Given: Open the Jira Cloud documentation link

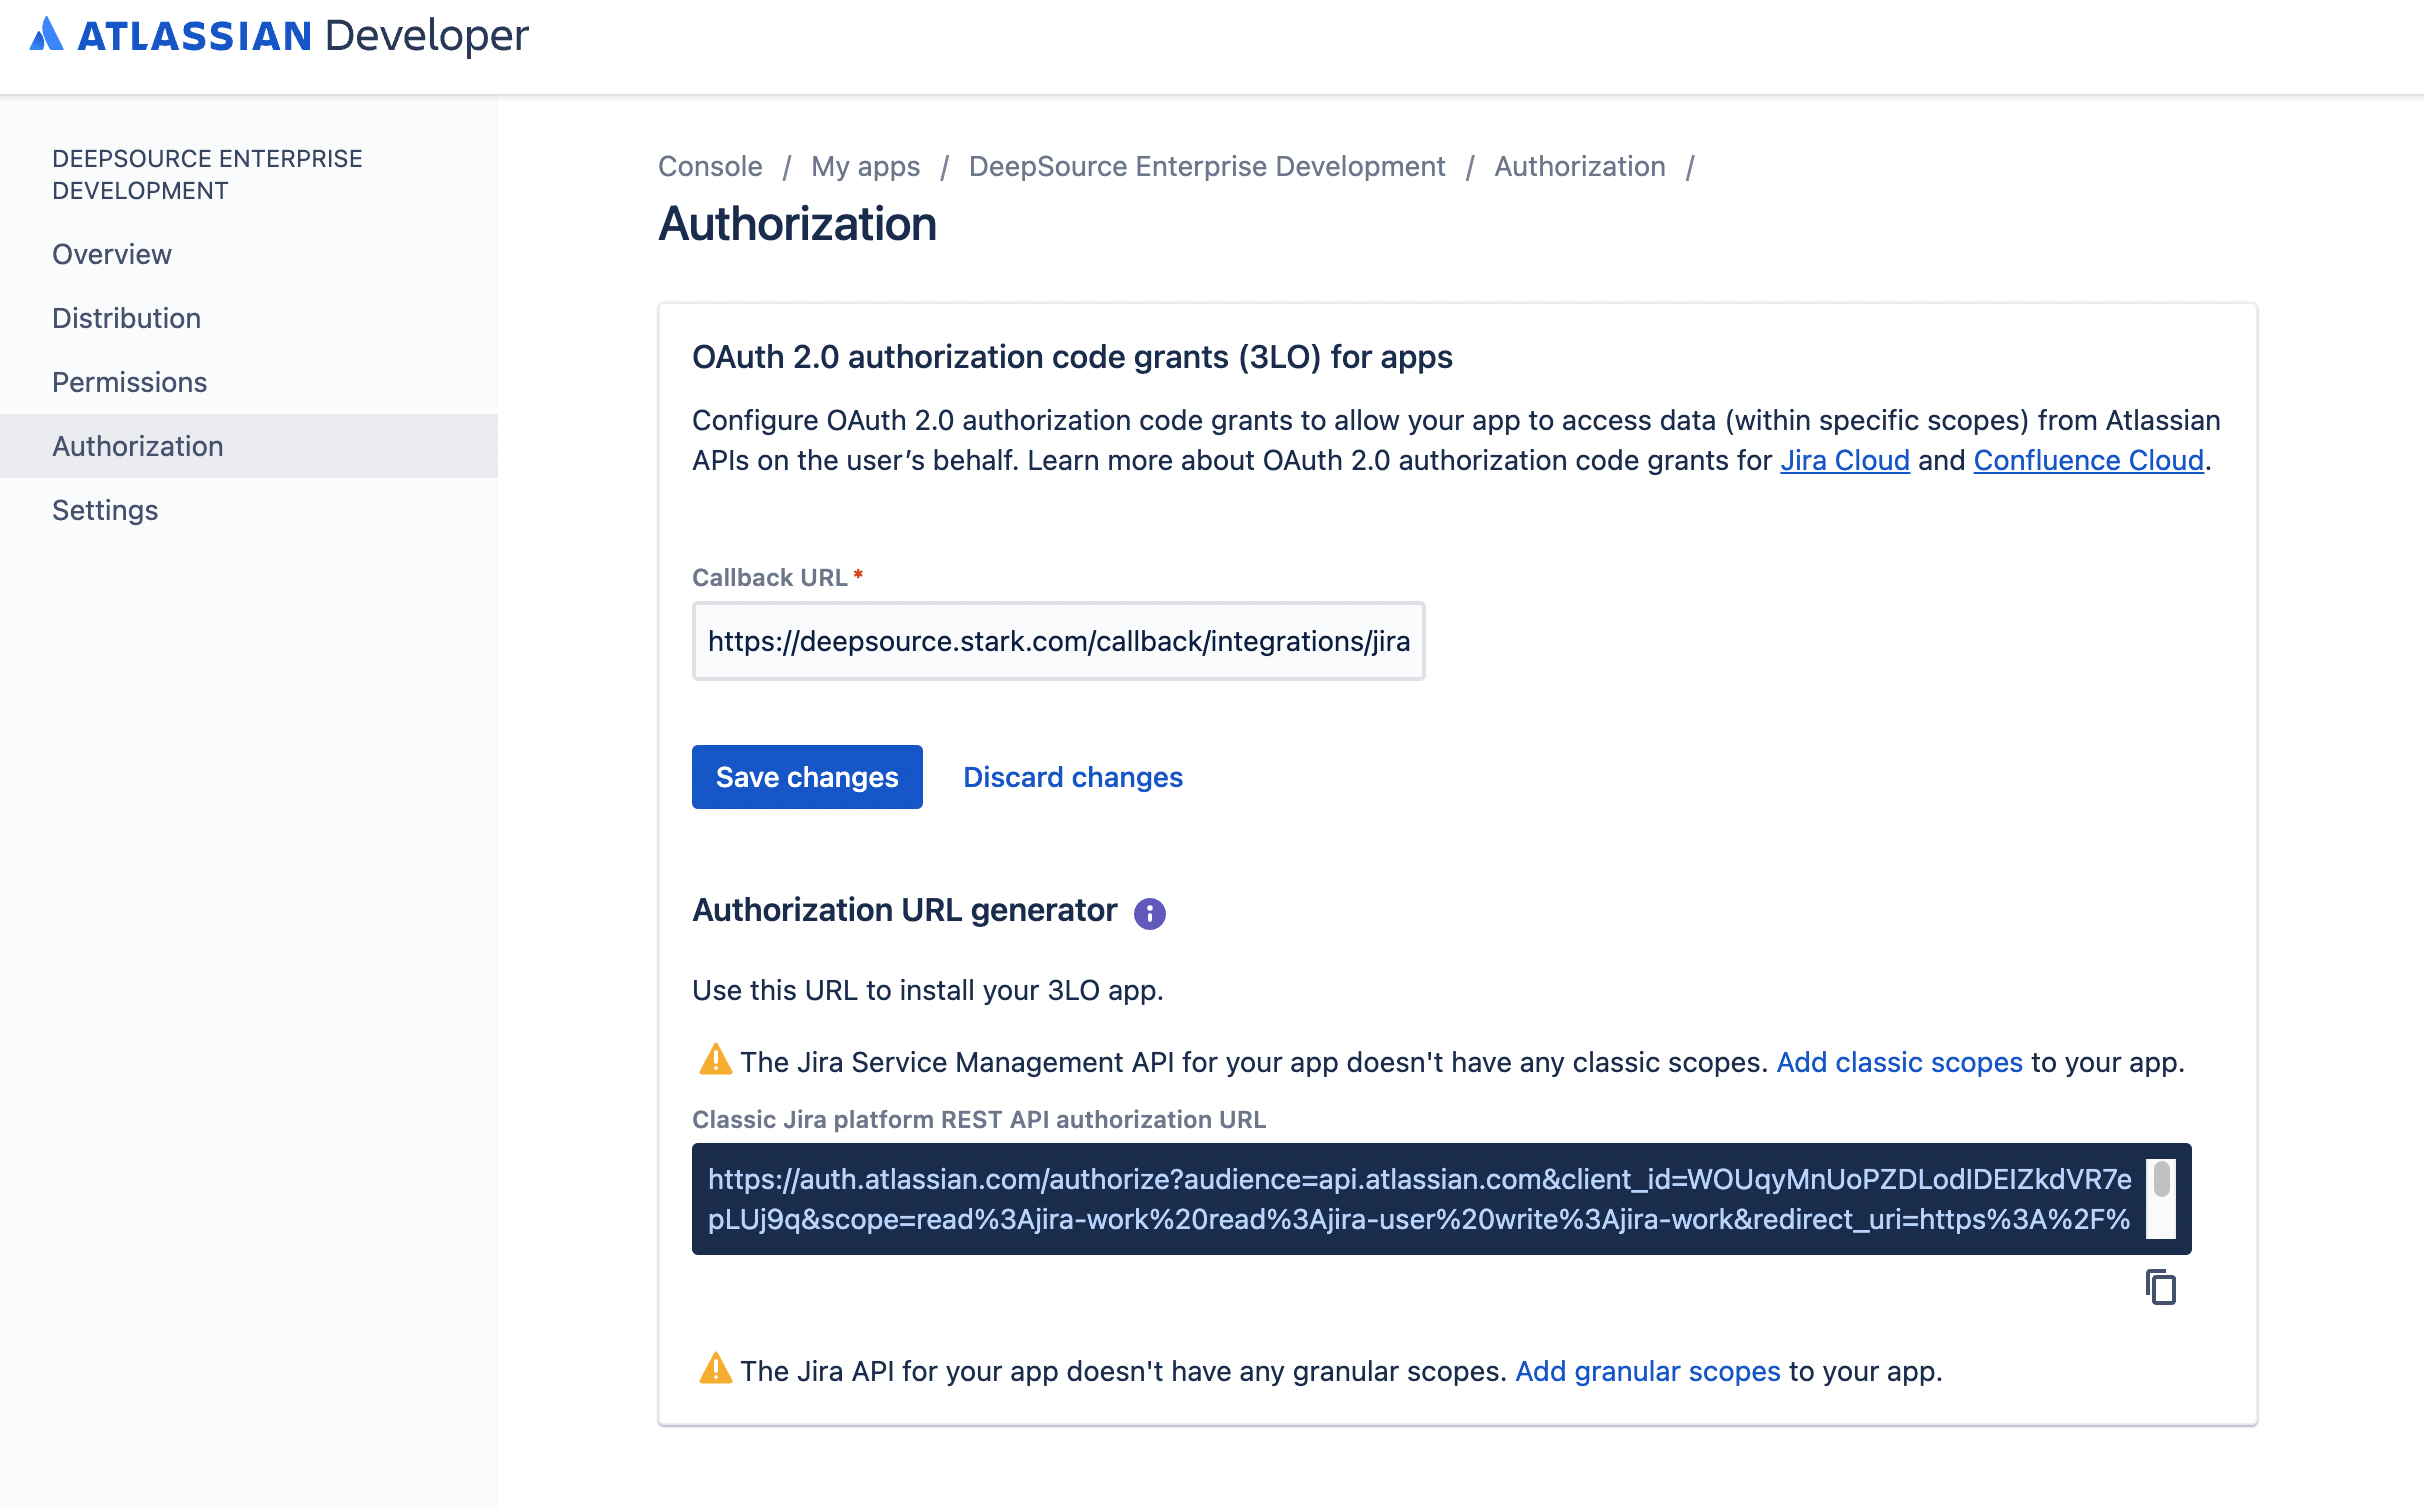Looking at the screenshot, I should click(x=1845, y=460).
